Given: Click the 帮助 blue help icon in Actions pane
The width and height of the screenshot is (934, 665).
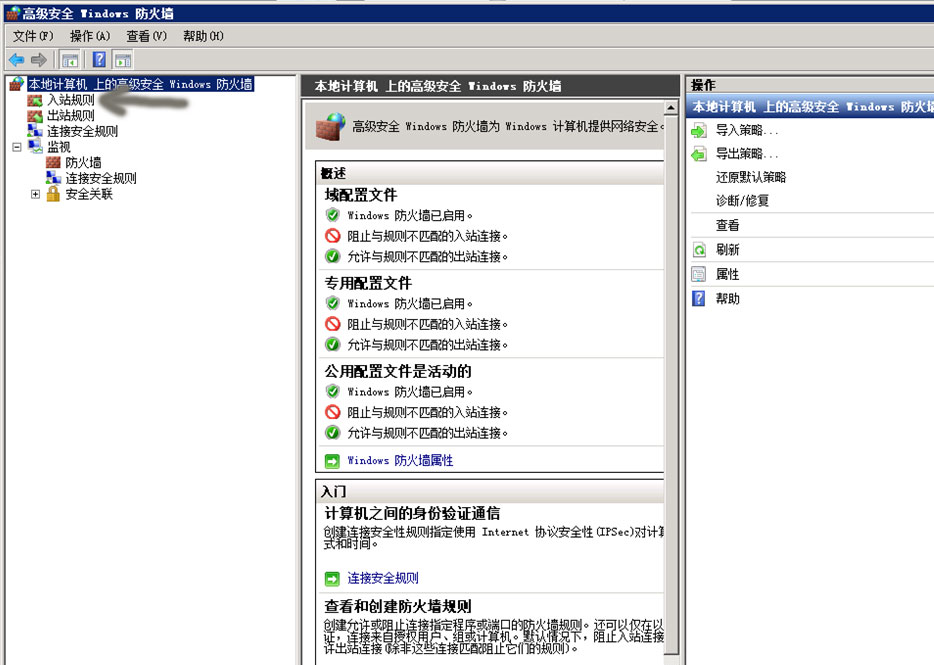Looking at the screenshot, I should (x=698, y=297).
